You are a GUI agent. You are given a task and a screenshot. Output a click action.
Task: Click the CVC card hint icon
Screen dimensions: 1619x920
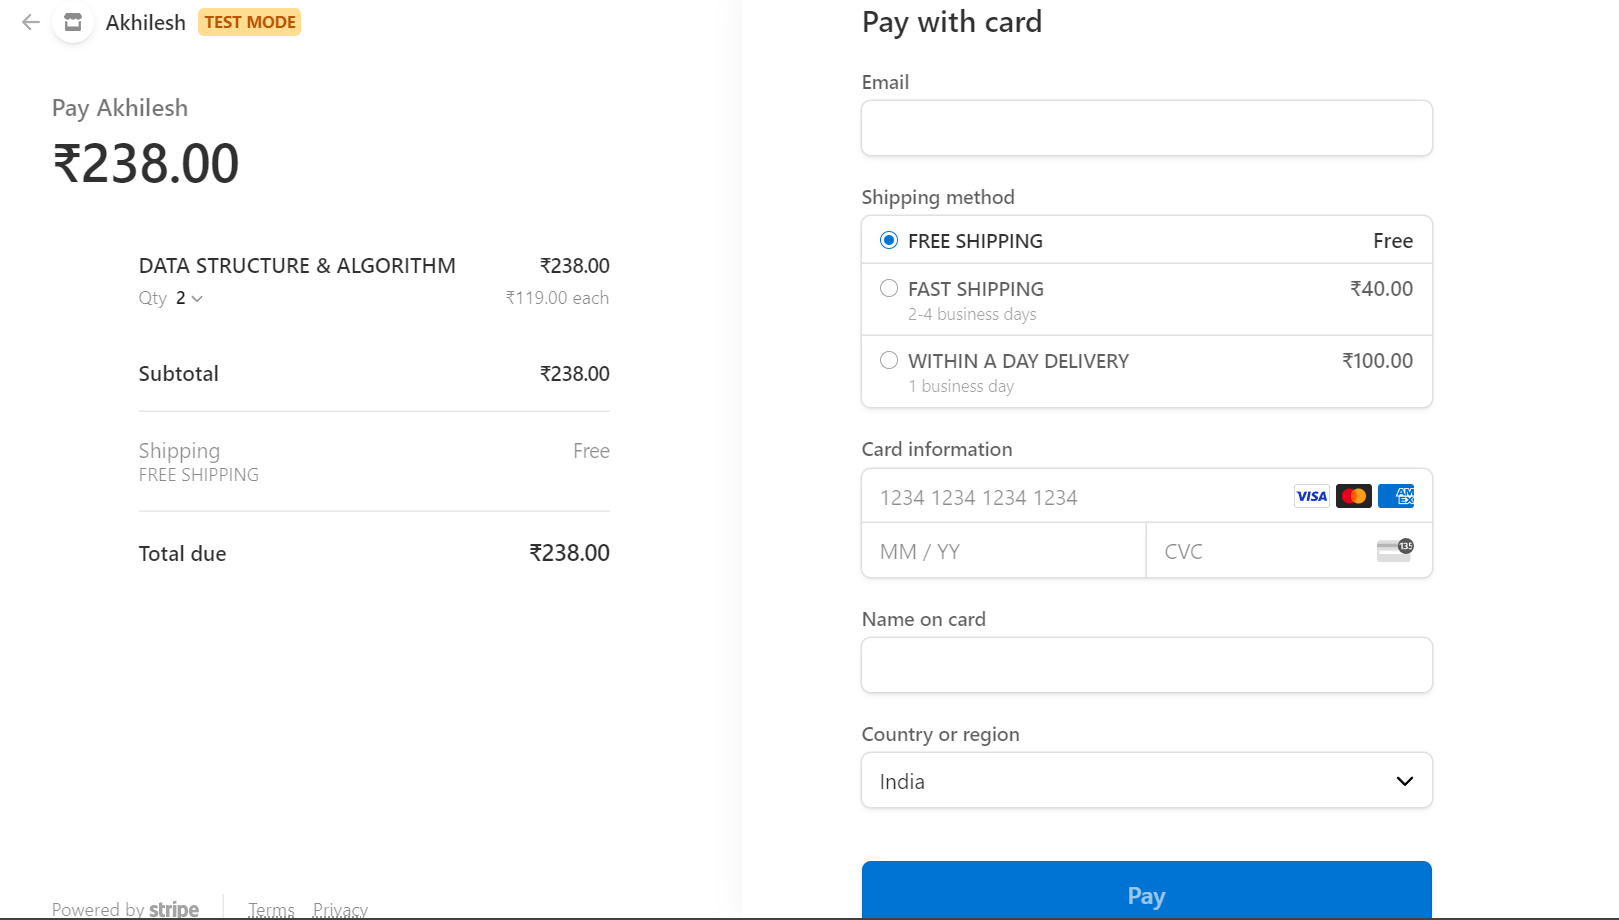(x=1396, y=549)
